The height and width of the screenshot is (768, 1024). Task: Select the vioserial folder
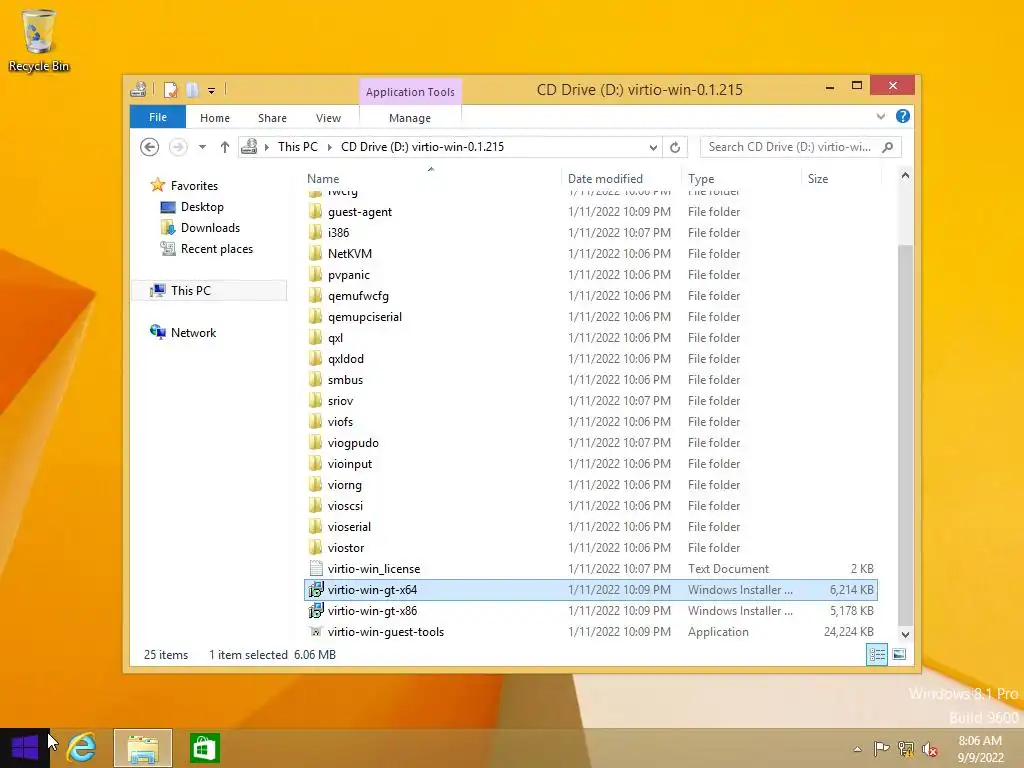590,526
